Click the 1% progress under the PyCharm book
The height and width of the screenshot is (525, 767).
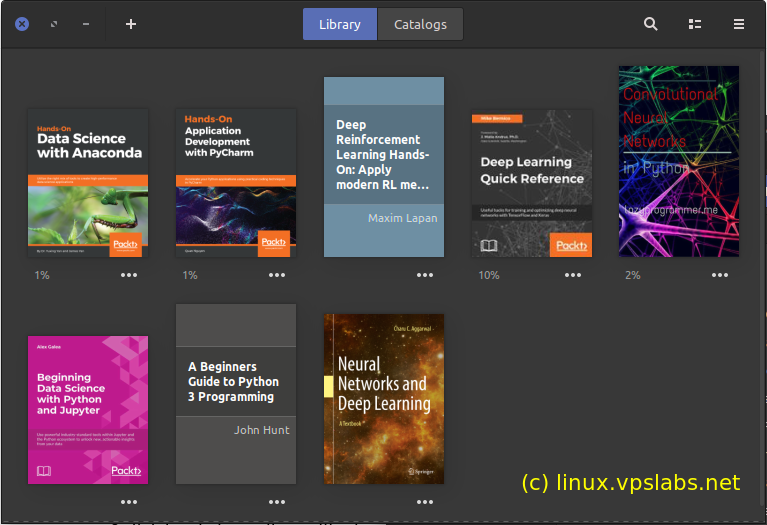pyautogui.click(x=190, y=275)
